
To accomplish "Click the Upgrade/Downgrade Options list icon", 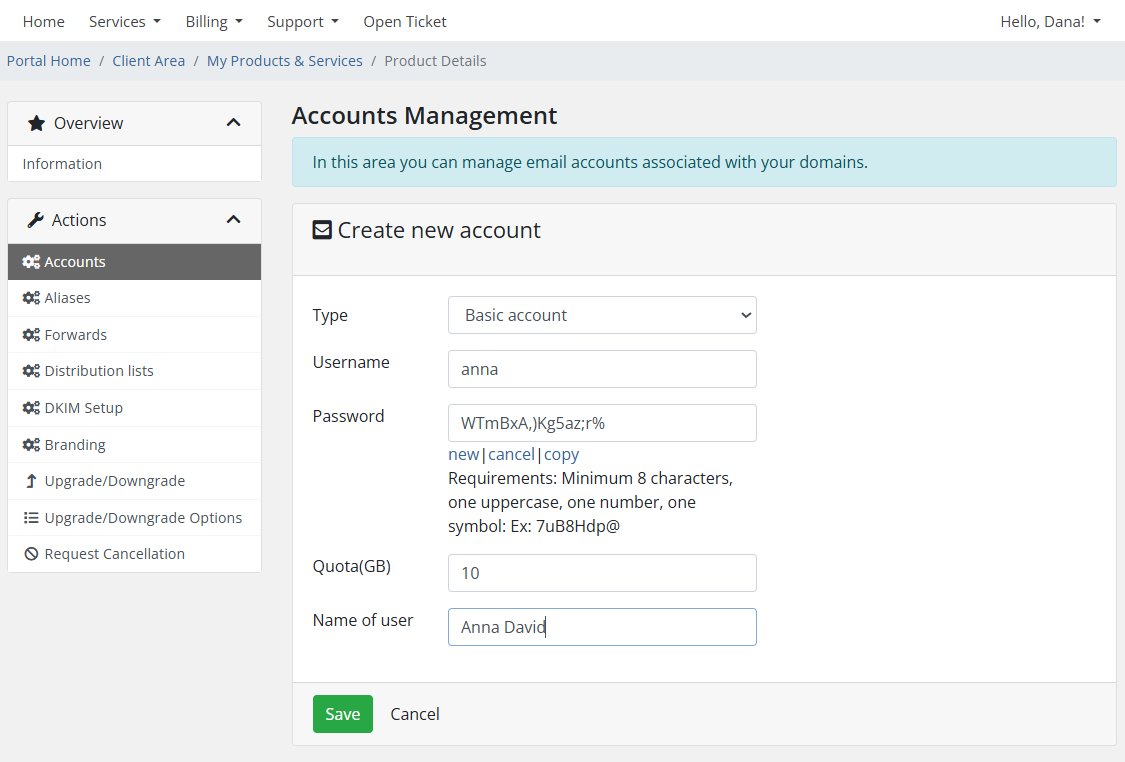I will coord(31,518).
